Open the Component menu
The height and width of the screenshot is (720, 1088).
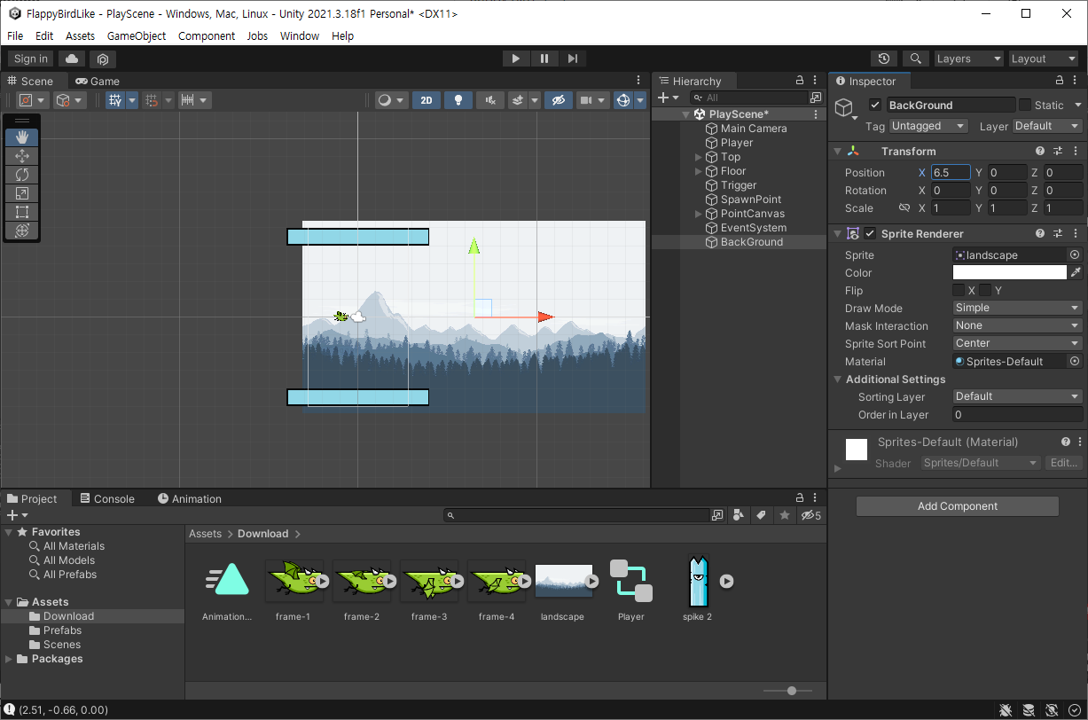[206, 36]
